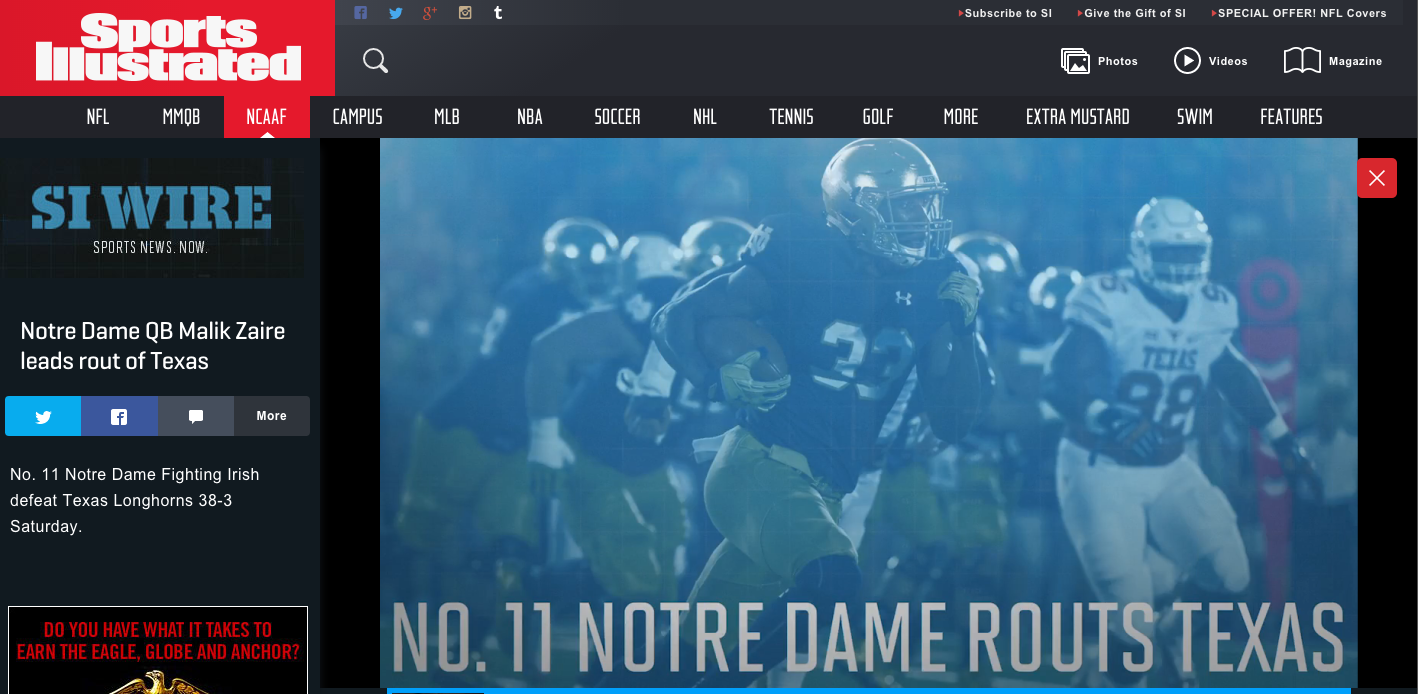The height and width of the screenshot is (694, 1418).
Task: Open the SWIM section
Action: [x=1195, y=117]
